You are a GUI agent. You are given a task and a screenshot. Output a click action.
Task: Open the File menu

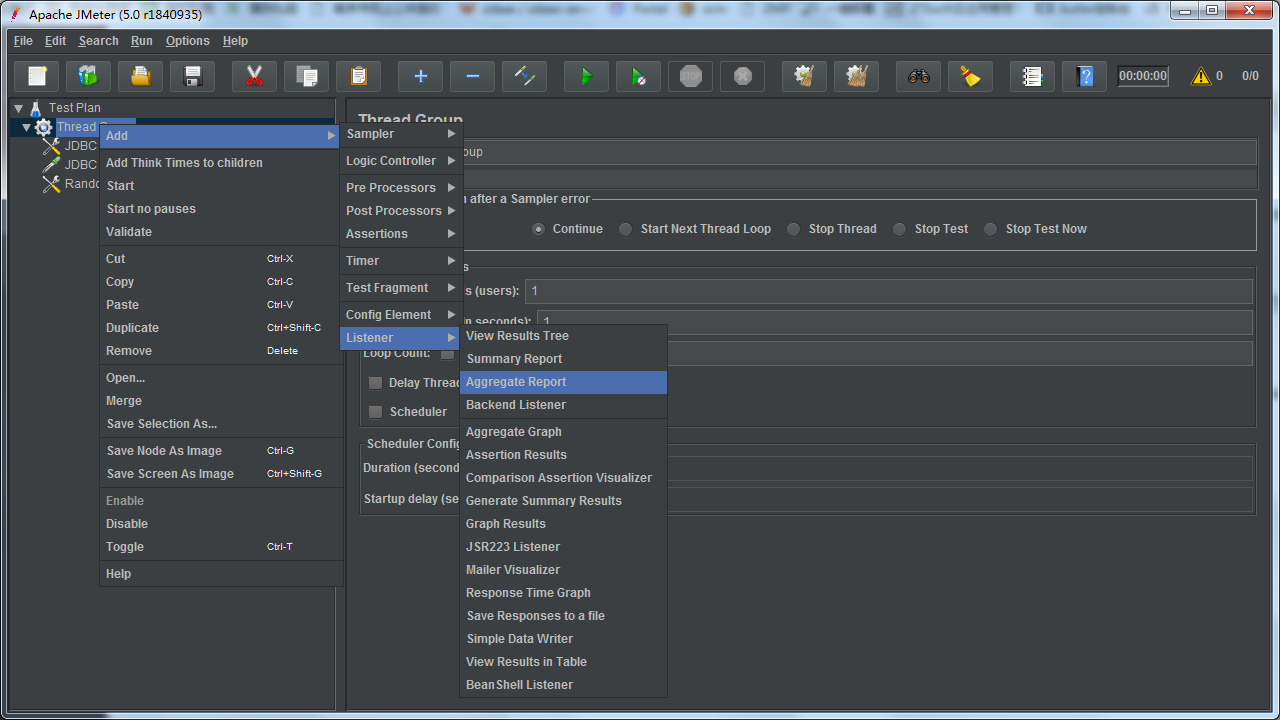(x=23, y=41)
